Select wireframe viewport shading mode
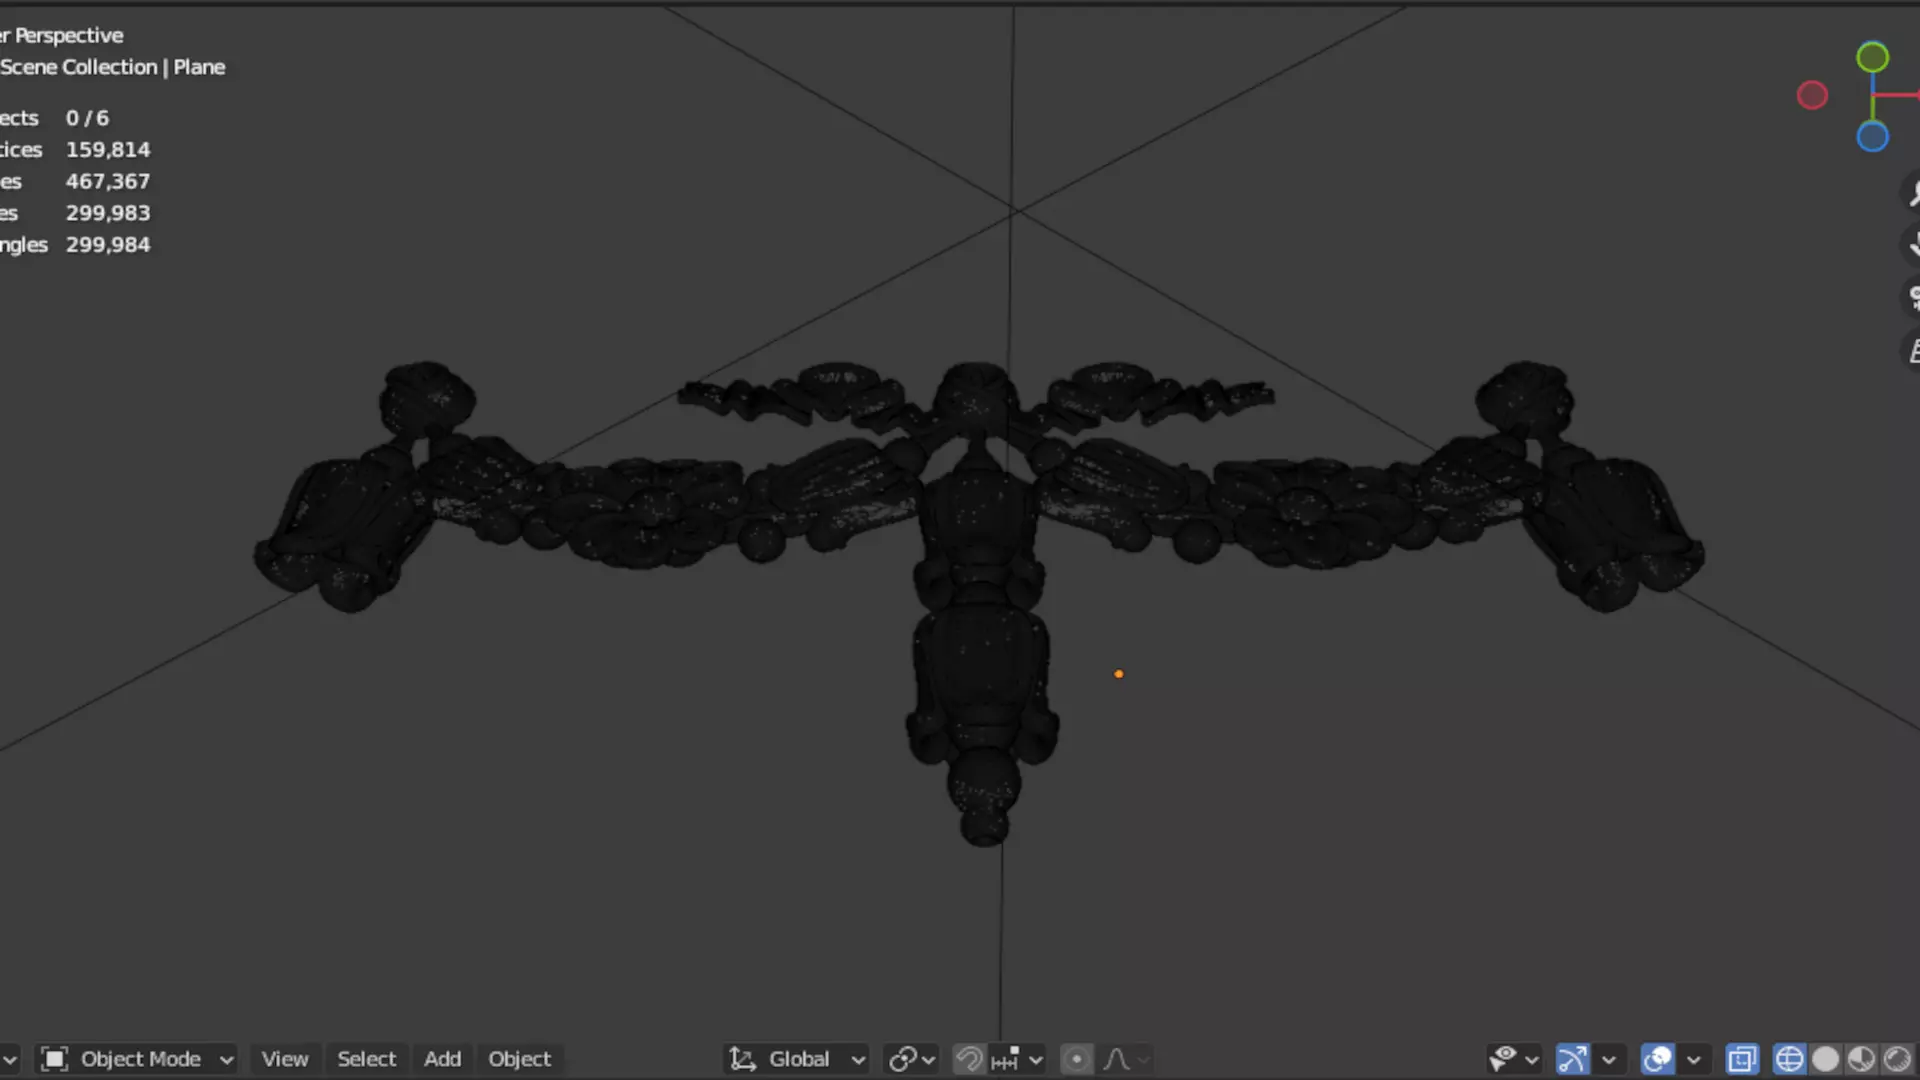The image size is (1920, 1080). (x=1789, y=1059)
